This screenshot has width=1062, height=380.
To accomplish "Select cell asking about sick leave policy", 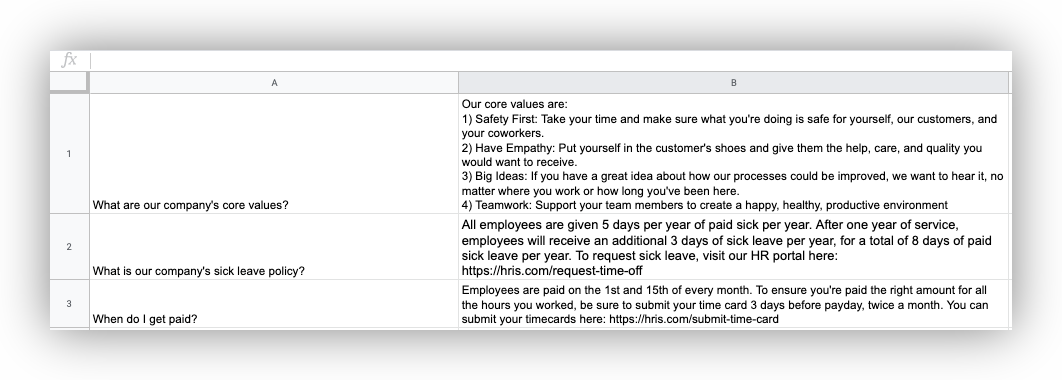I will (x=274, y=247).
